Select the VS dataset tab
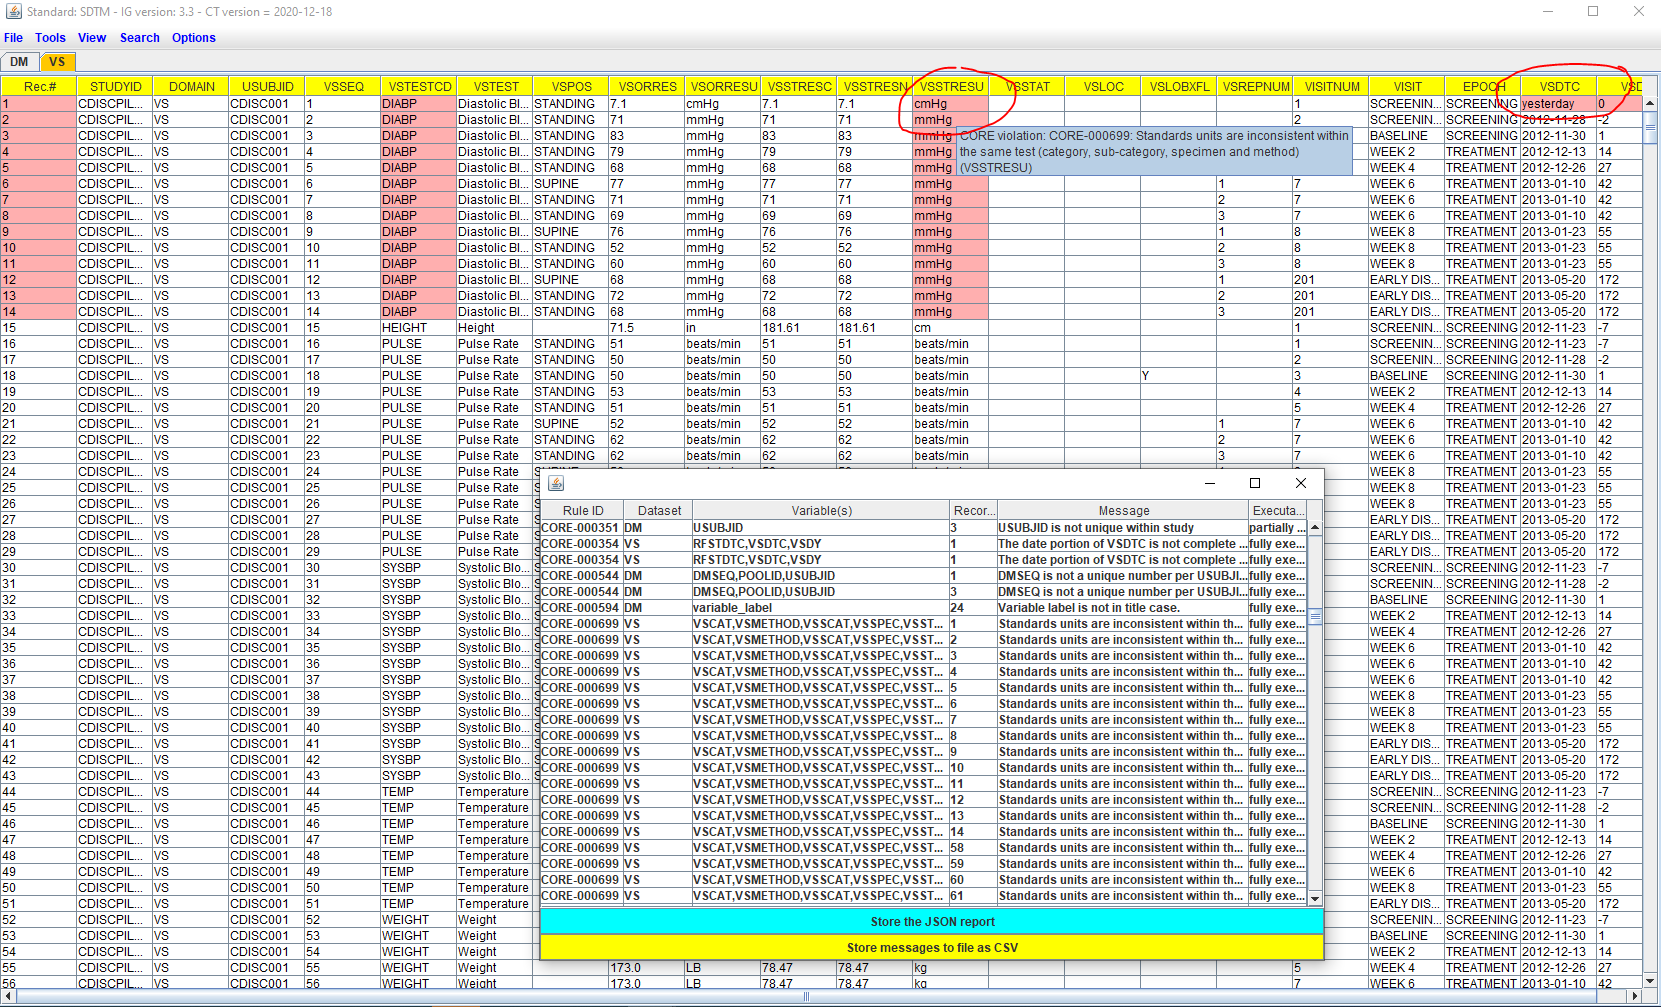Viewport: 1661px width, 1007px height. click(x=57, y=62)
